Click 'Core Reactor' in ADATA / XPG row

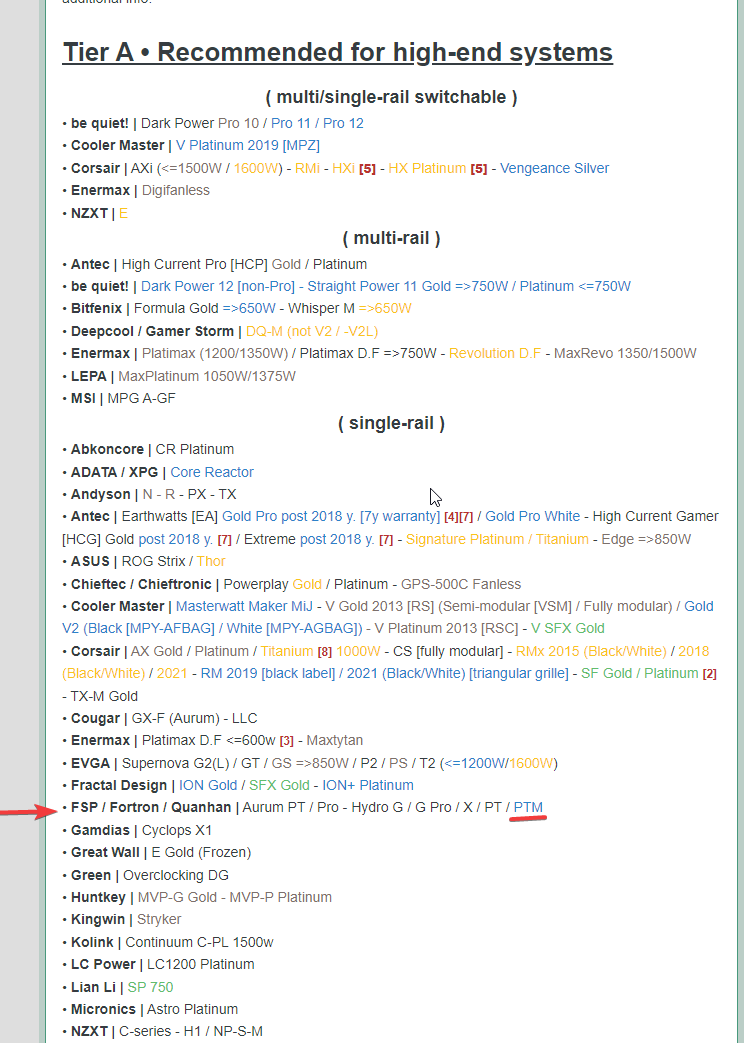[212, 472]
